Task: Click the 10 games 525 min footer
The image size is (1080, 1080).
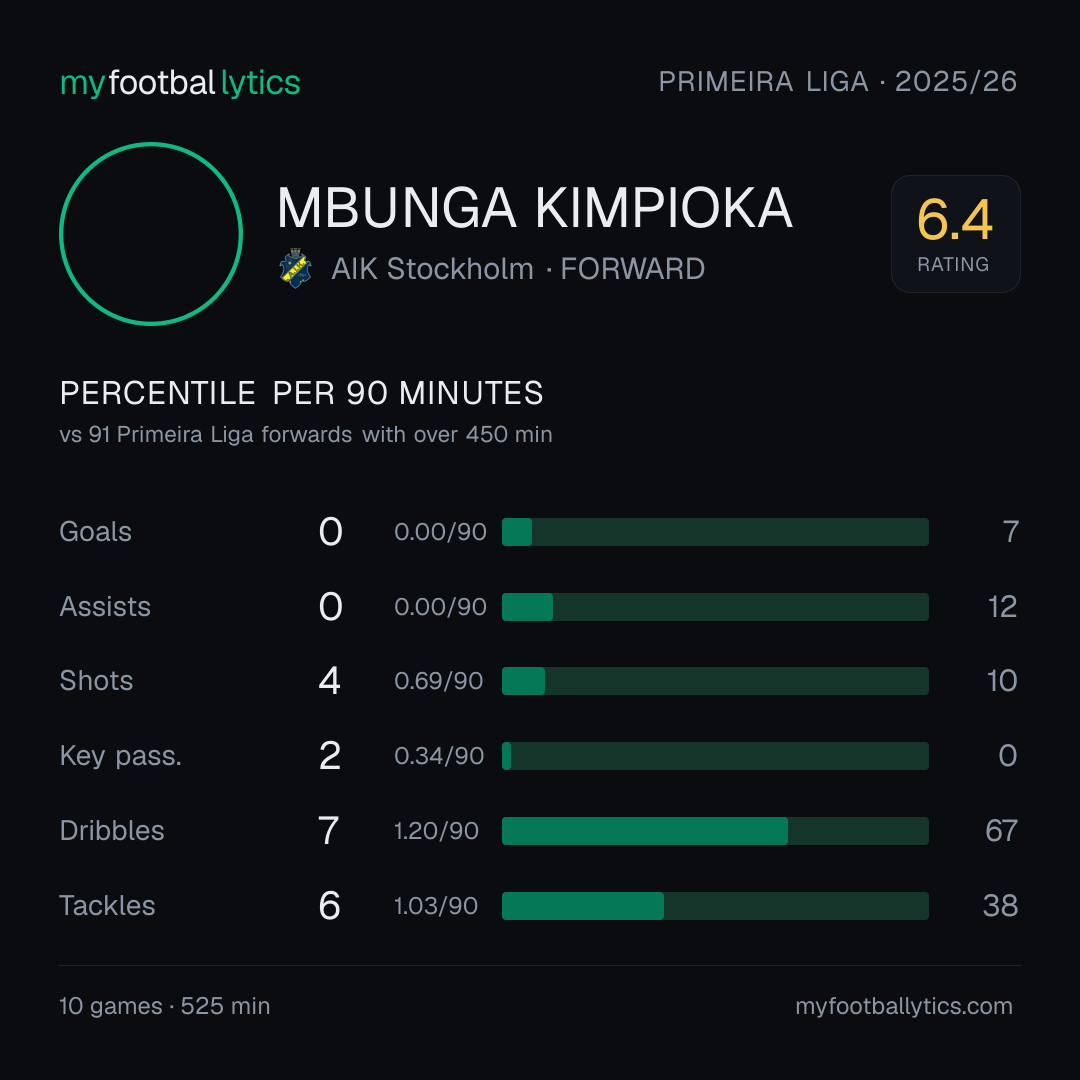Action: pyautogui.click(x=165, y=1006)
